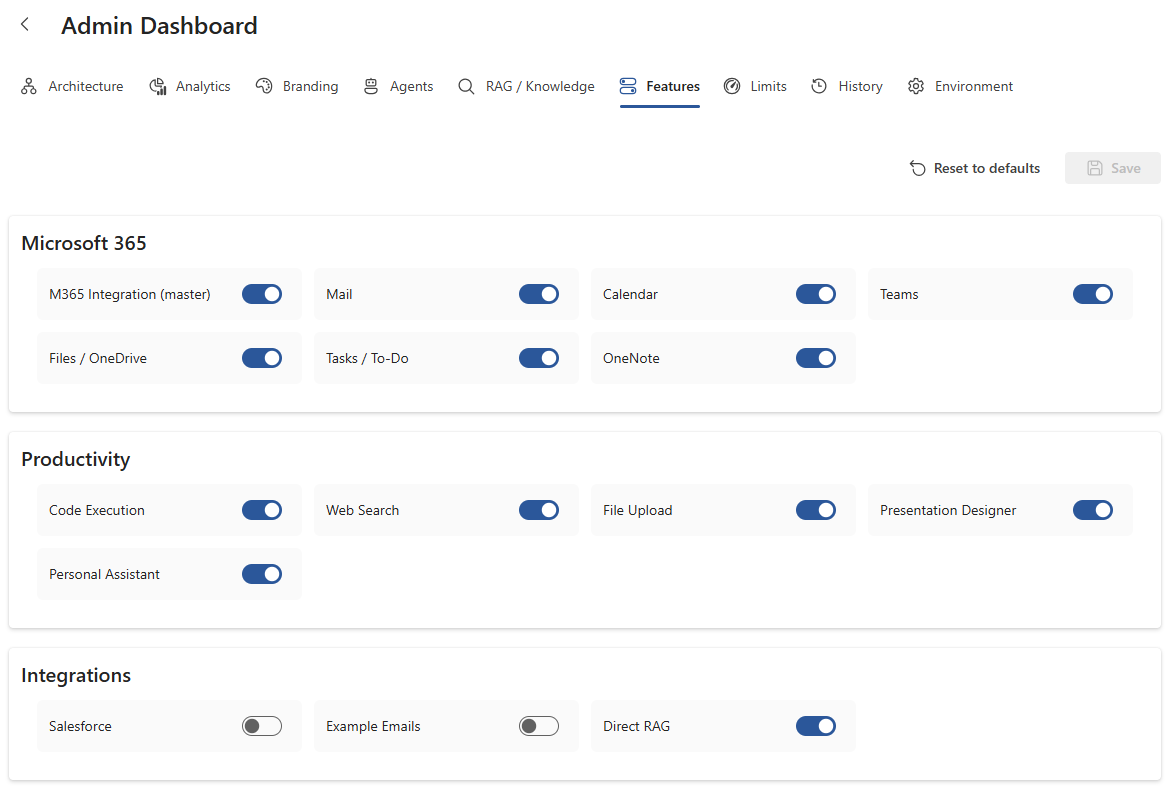Screen dimensions: 1170x790
Task: Click the Save button
Action: (x=1112, y=168)
